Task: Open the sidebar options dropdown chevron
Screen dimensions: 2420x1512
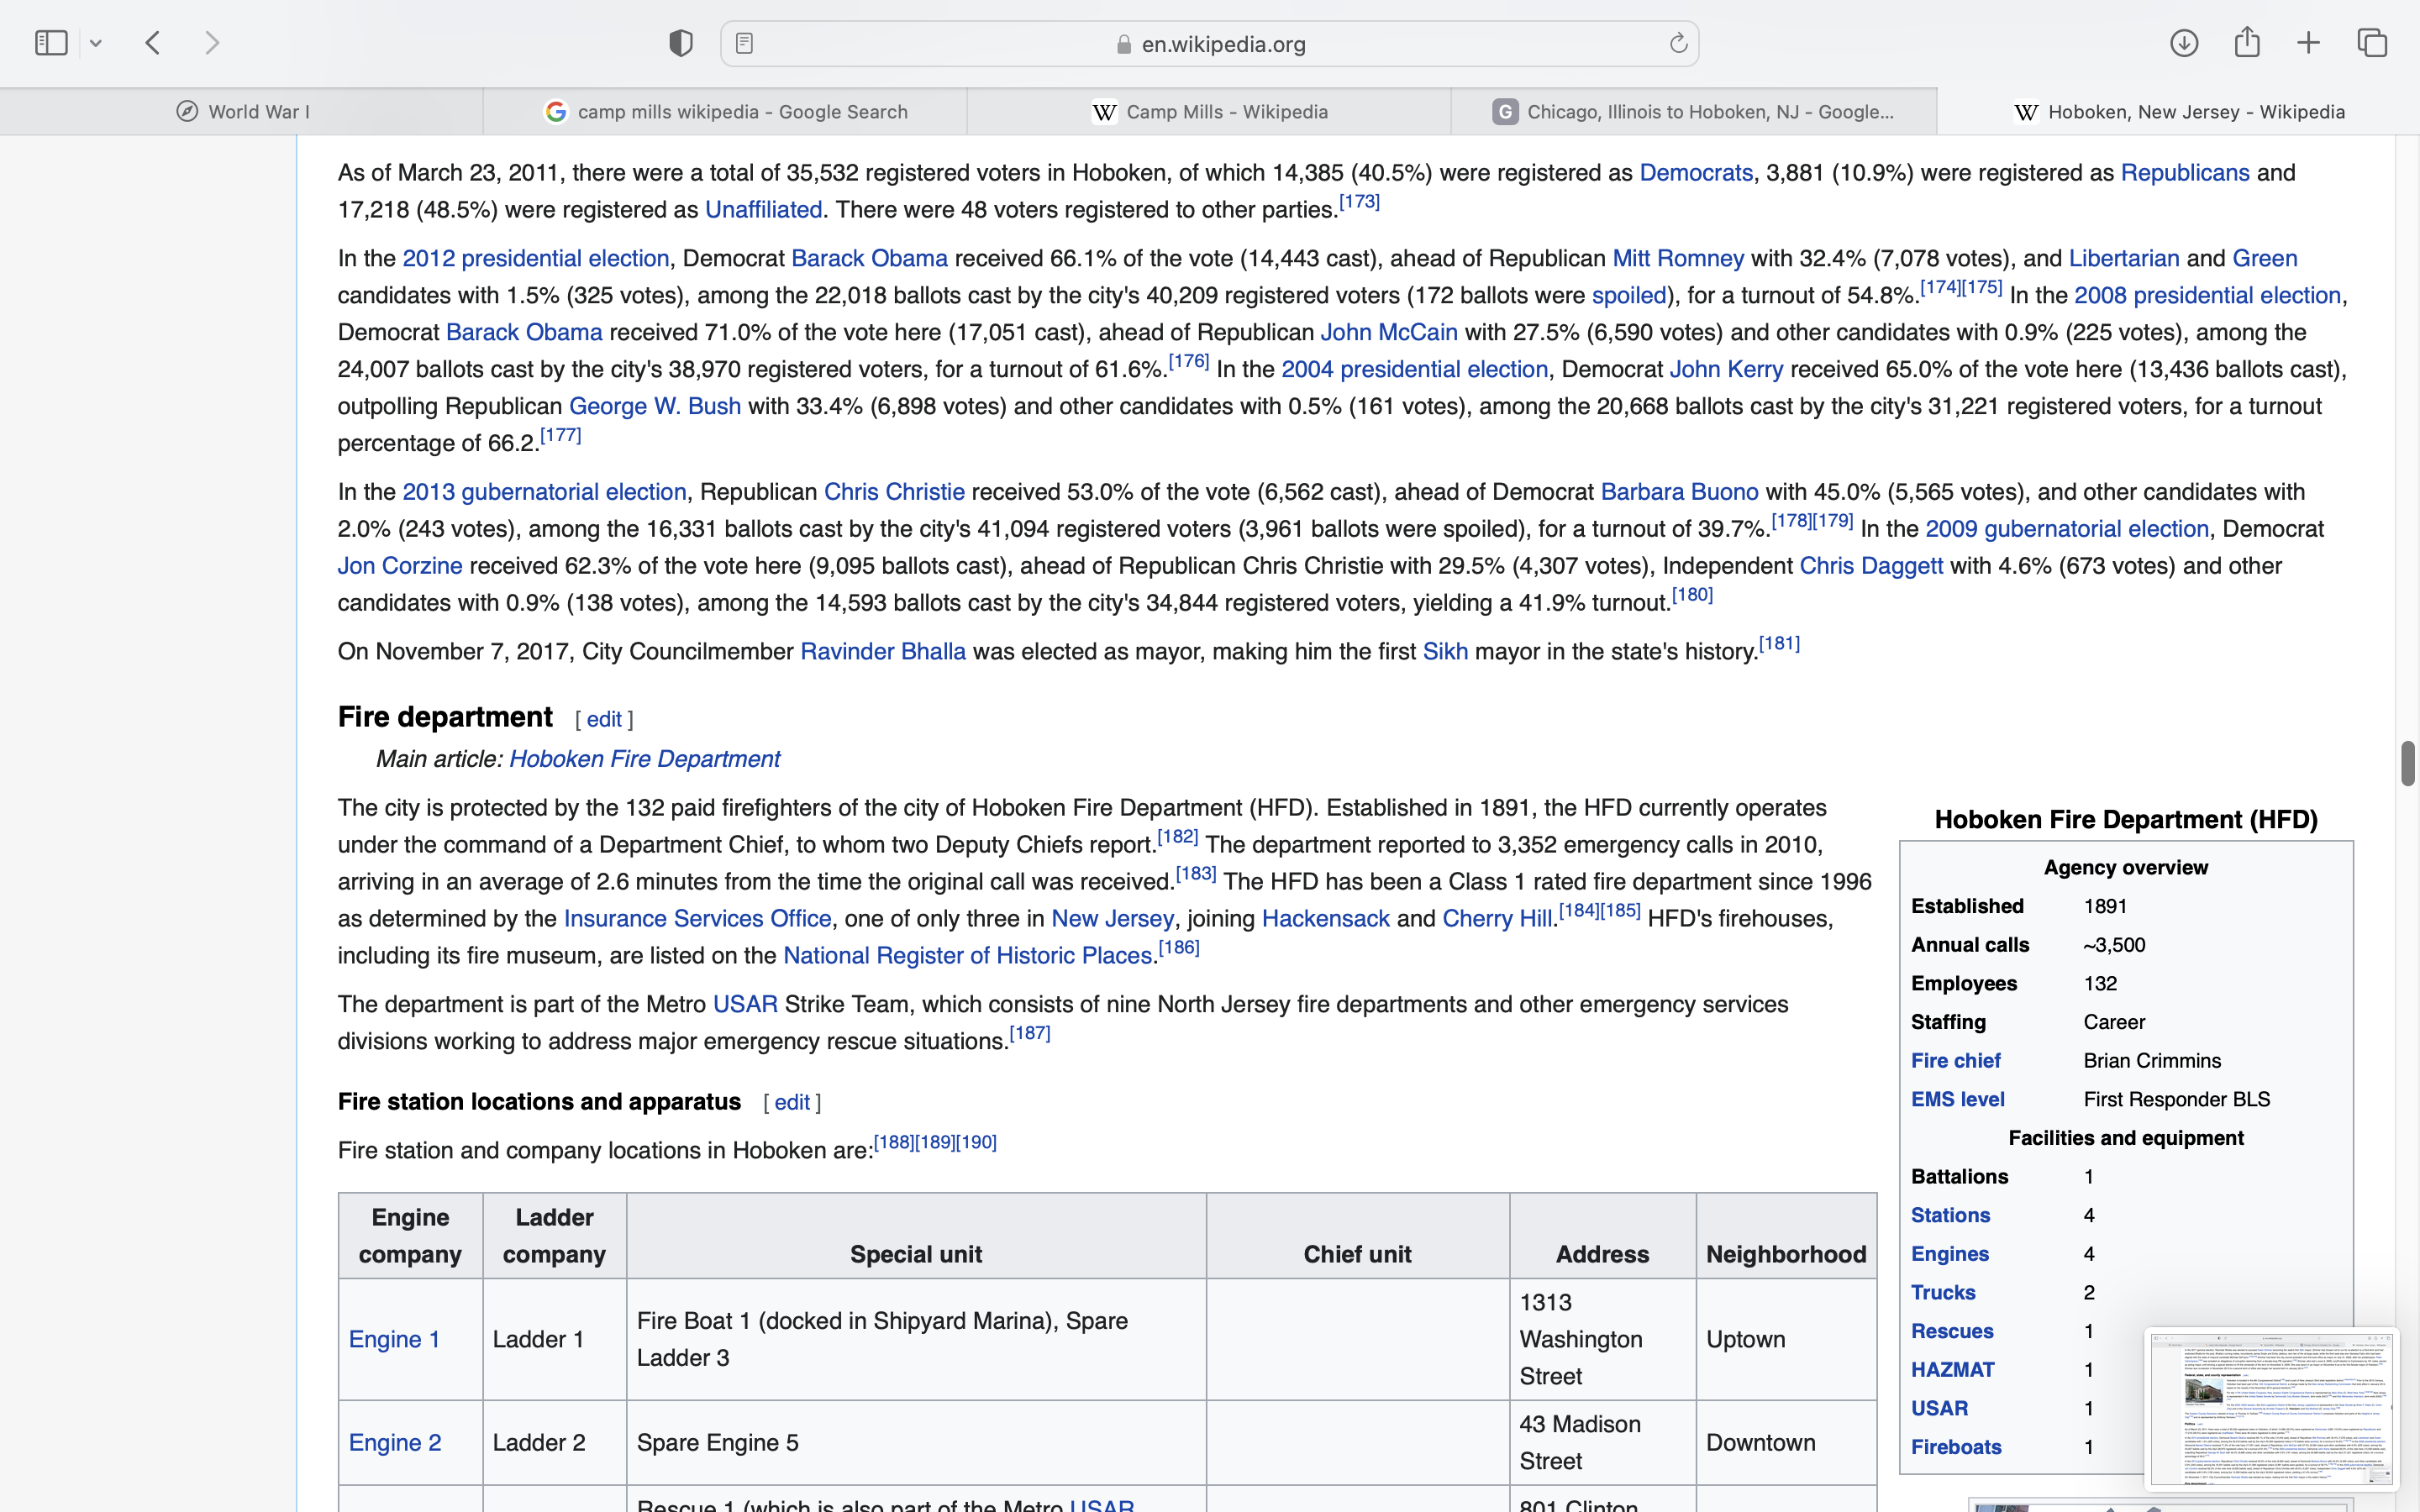Action: pos(96,43)
